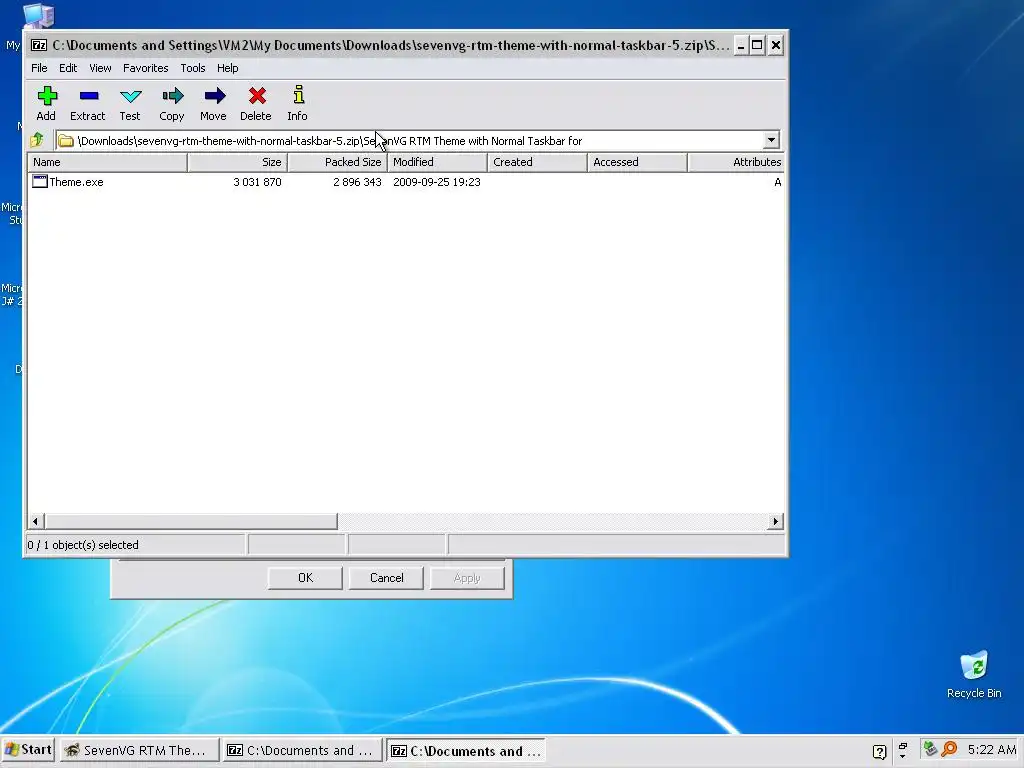Viewport: 1024px width, 768px height.
Task: Click the network tray icon
Action: pyautogui.click(x=930, y=748)
